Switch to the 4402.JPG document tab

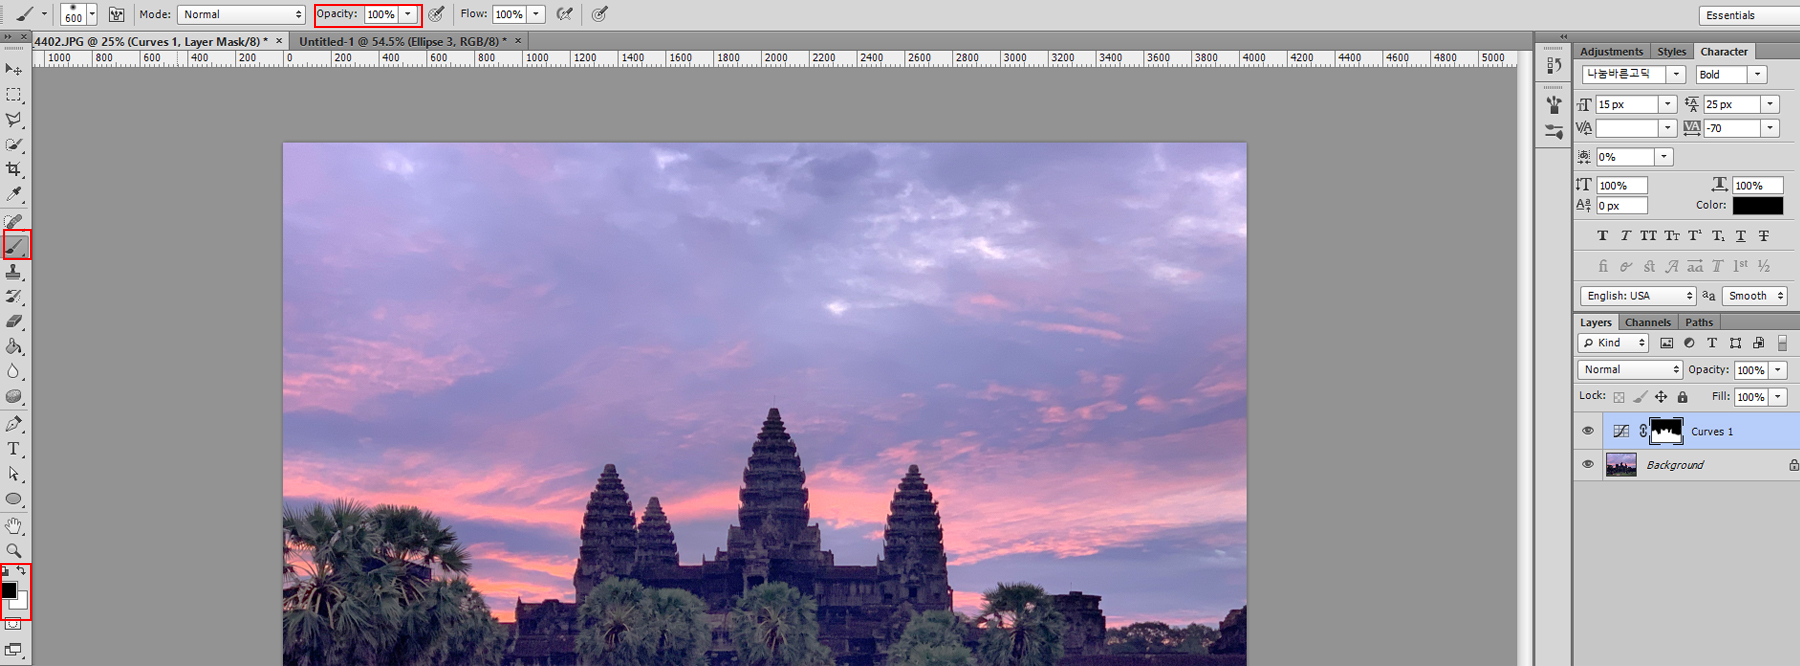coord(151,41)
